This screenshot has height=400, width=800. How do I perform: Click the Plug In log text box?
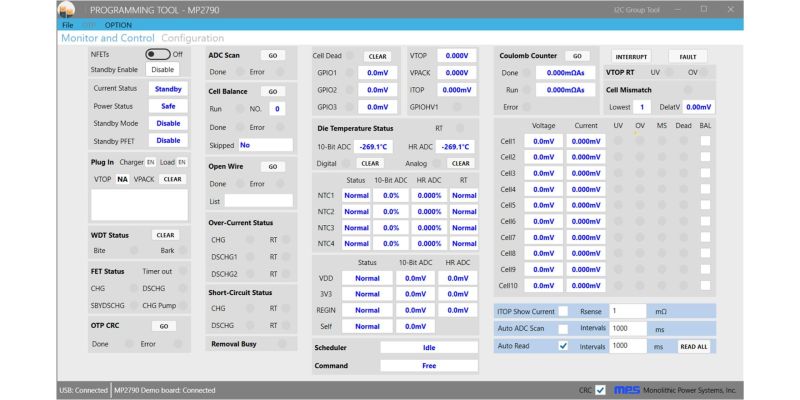coord(139,205)
